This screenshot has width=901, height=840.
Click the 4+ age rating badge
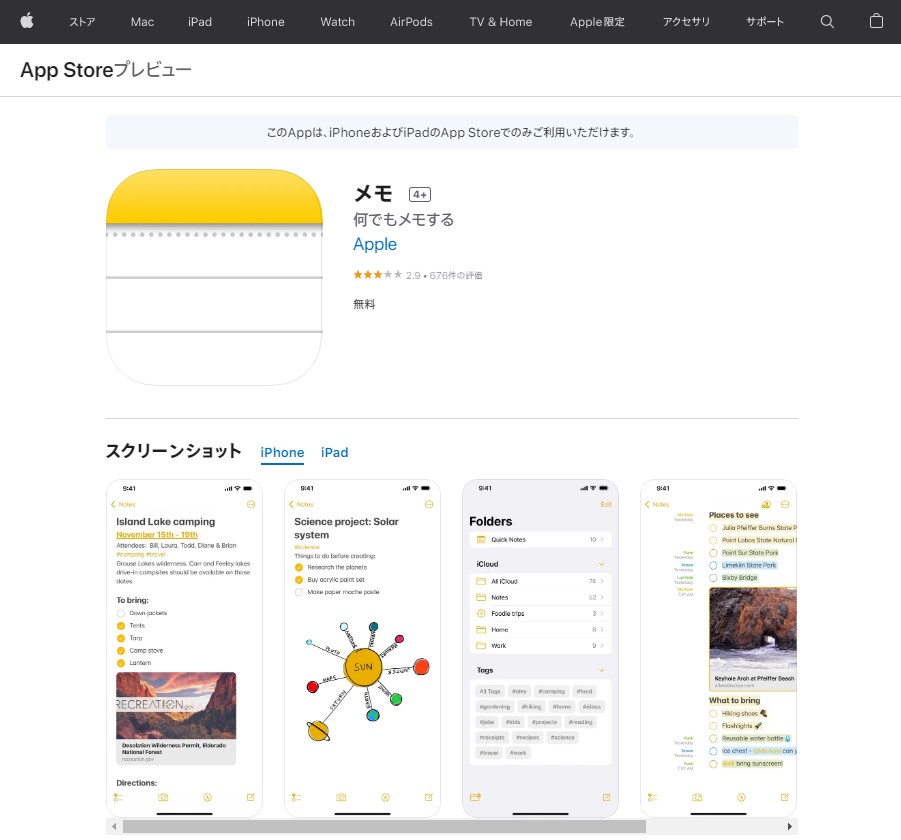pos(419,195)
